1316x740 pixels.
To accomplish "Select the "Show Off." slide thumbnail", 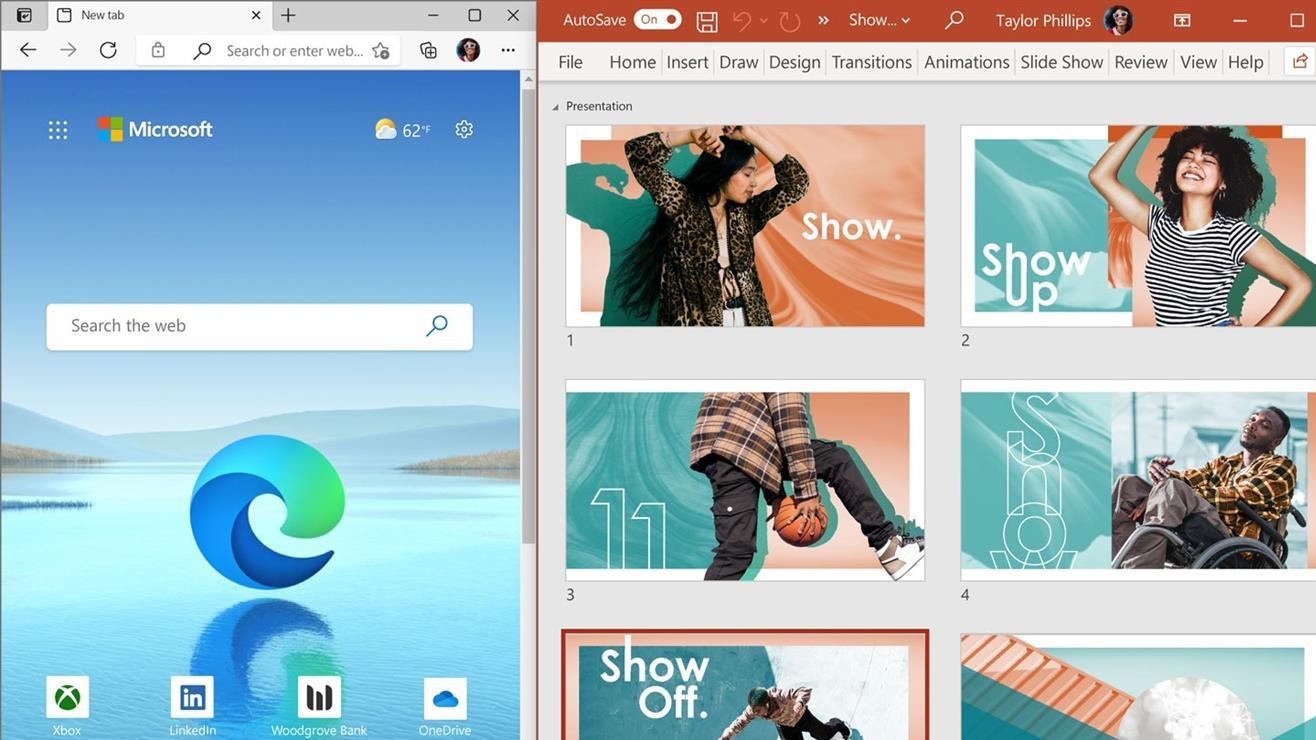I will 745,686.
